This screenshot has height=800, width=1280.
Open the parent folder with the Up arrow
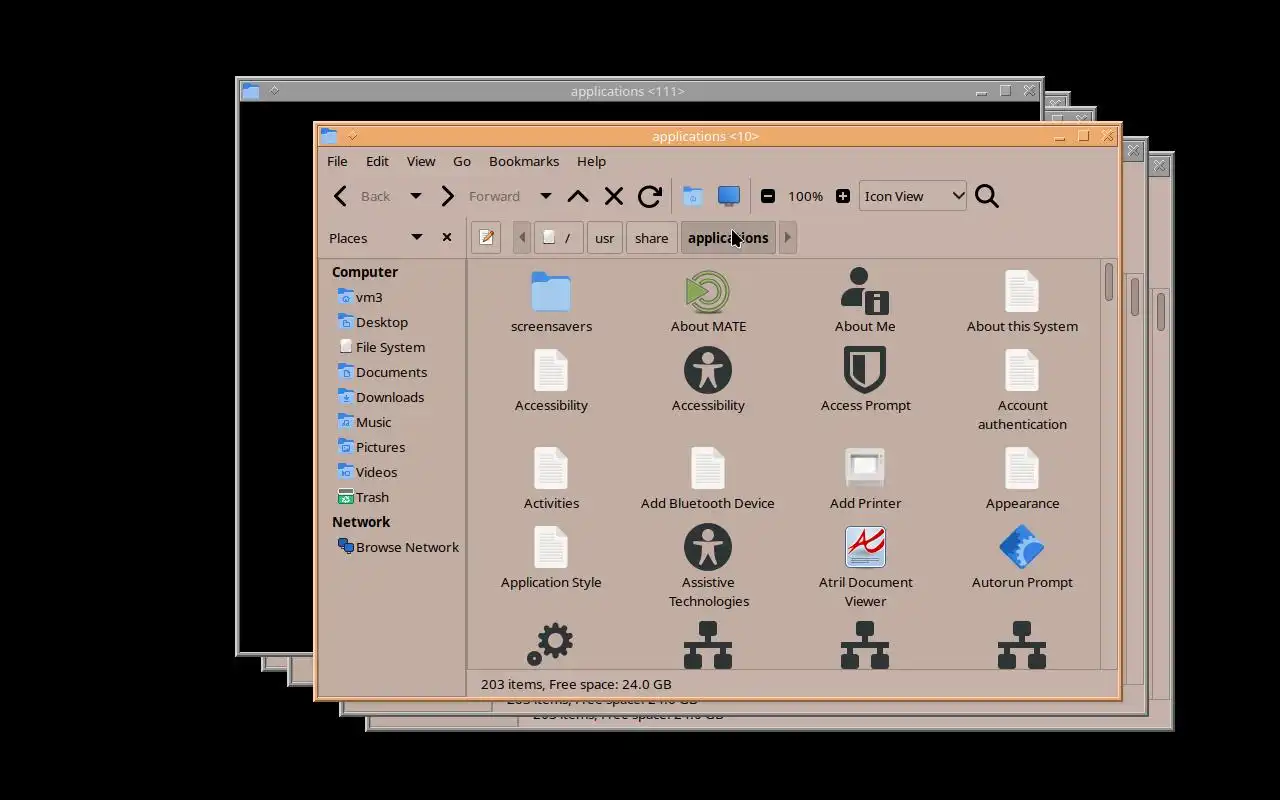[x=578, y=196]
